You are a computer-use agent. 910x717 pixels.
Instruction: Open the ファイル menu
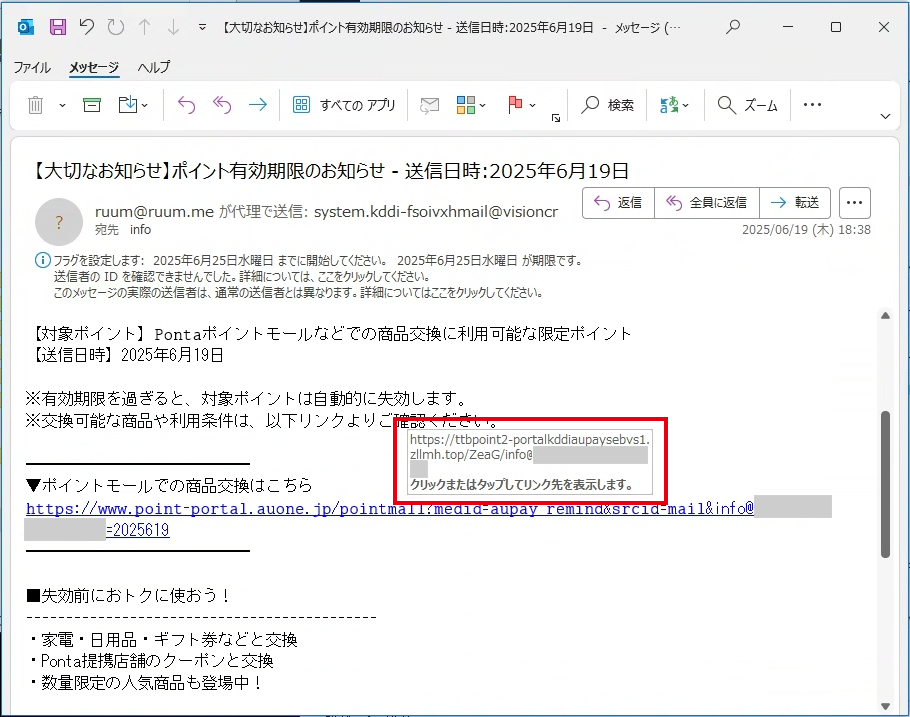(x=32, y=67)
